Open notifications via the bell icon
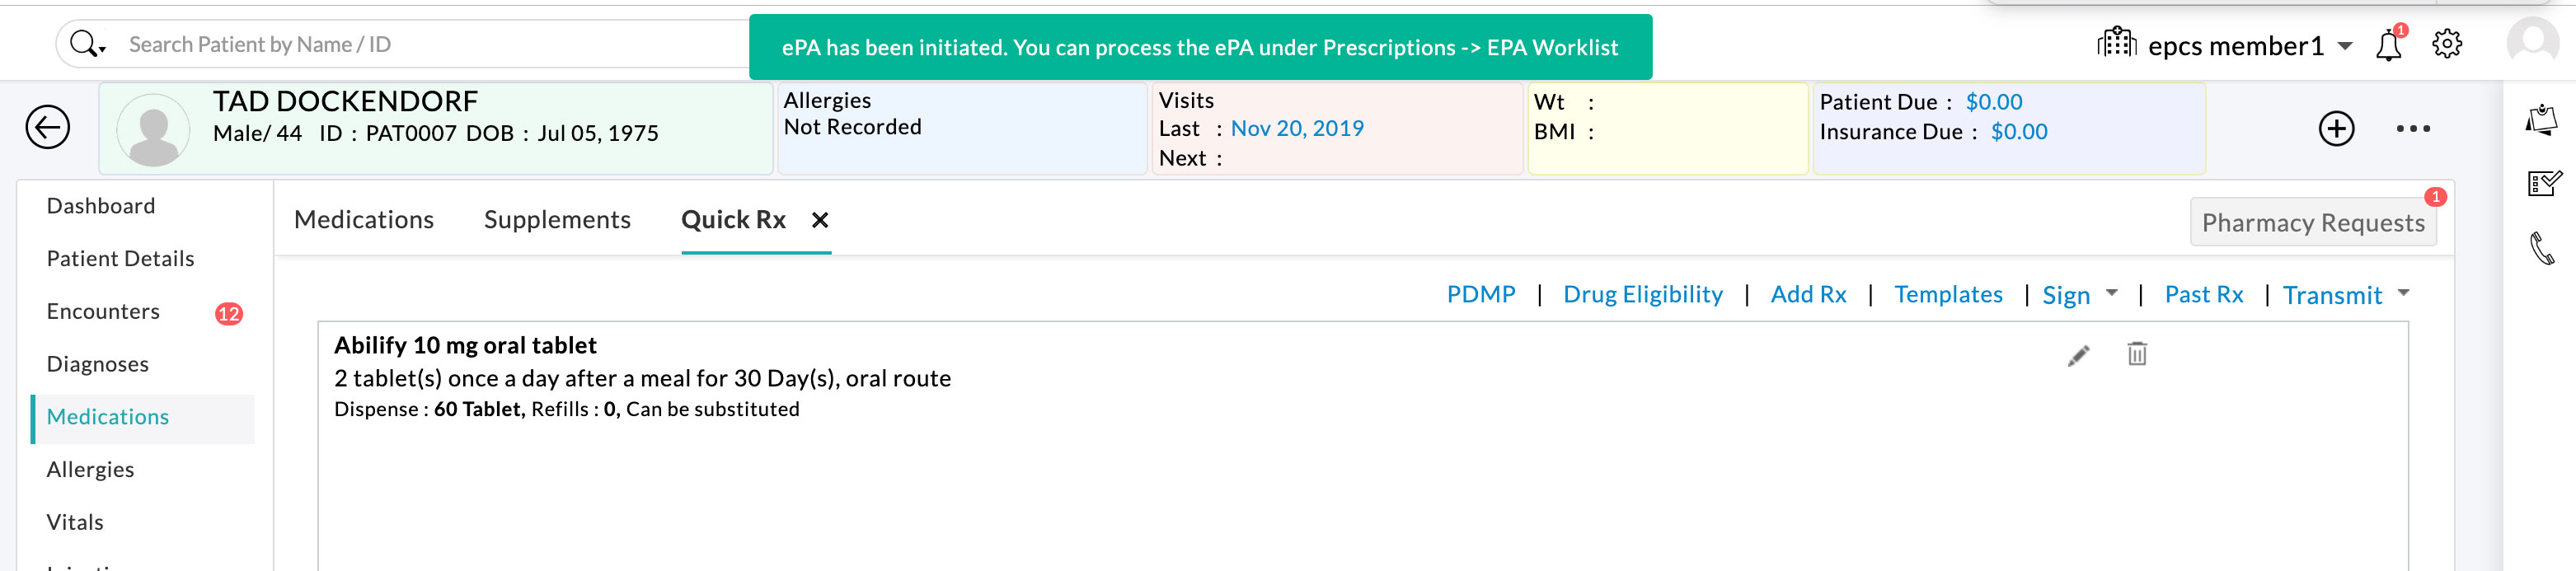Viewport: 2576px width, 571px height. [x=2388, y=44]
